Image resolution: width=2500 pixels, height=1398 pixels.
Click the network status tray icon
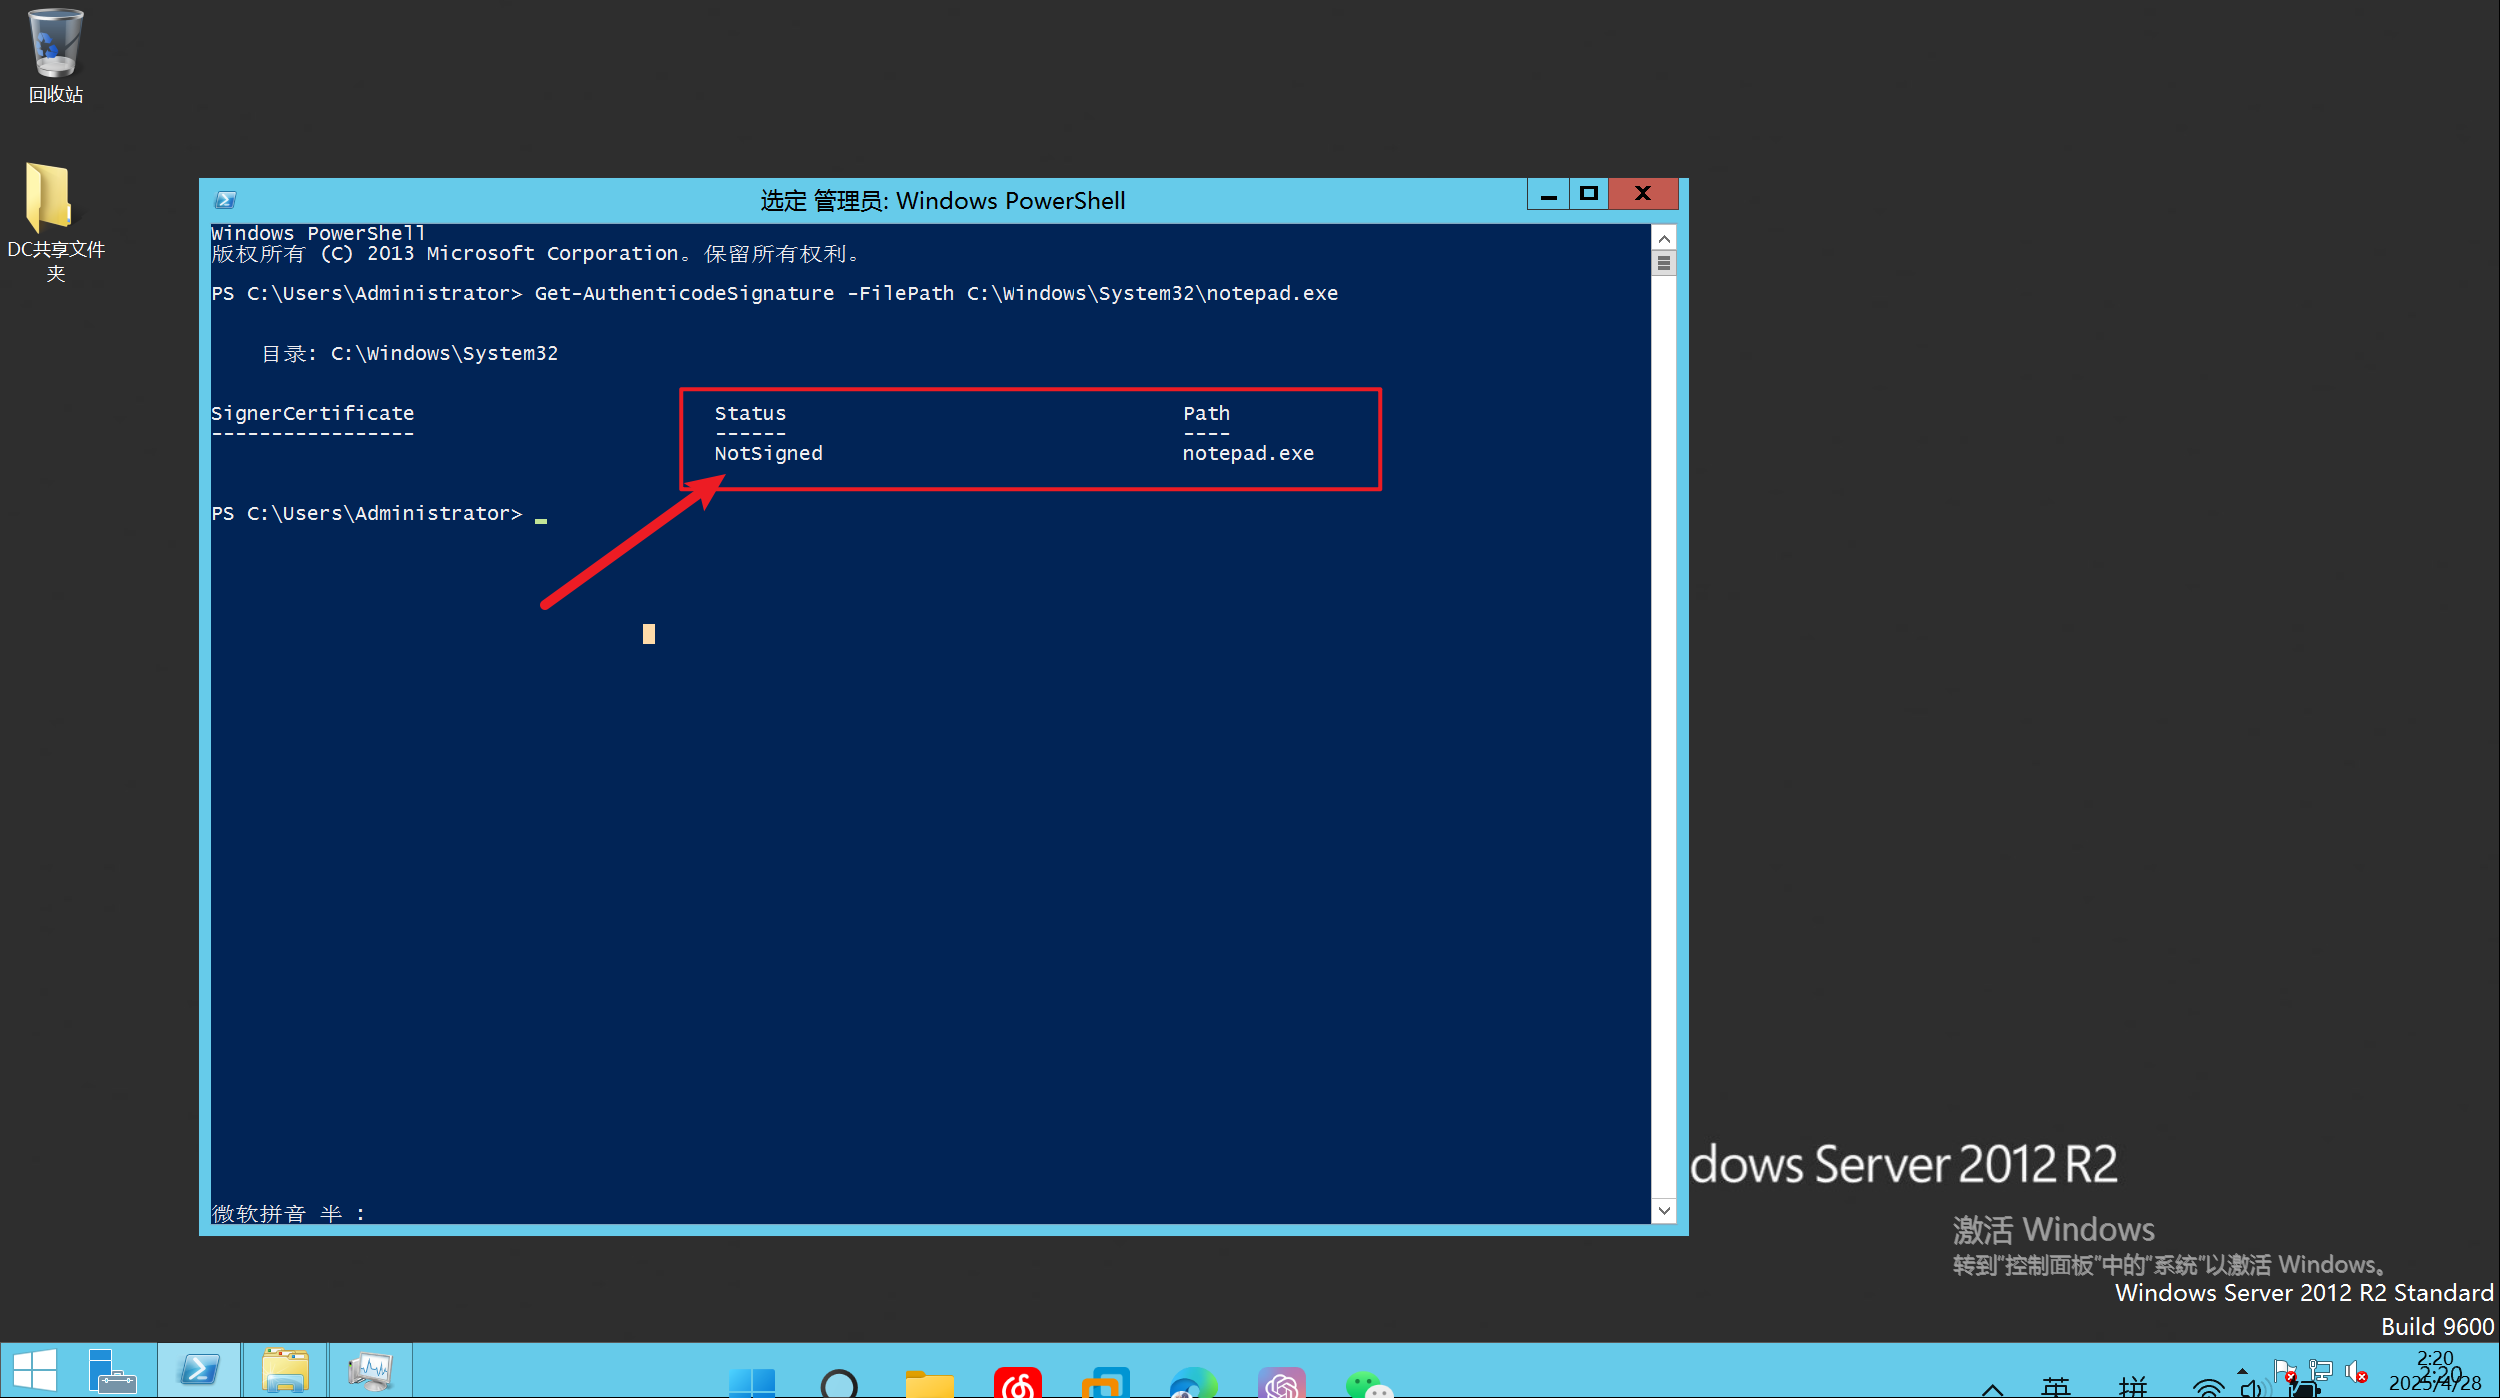coord(2321,1370)
